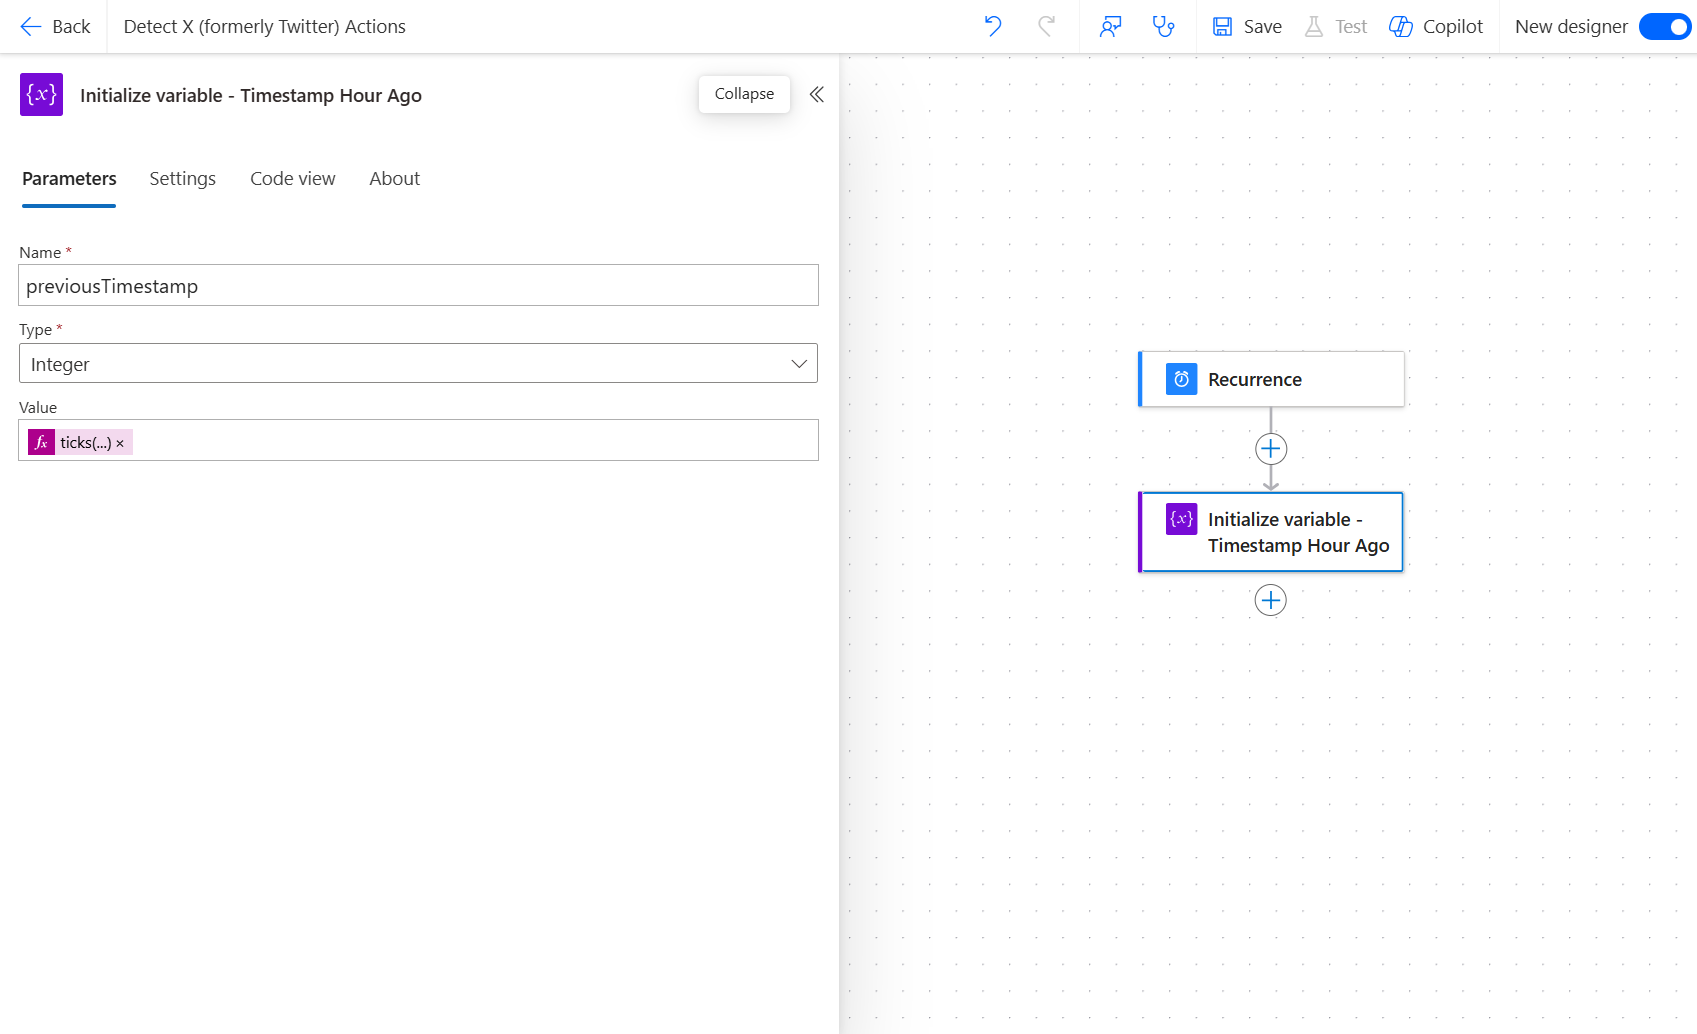
Task: Click the Initialize variable action icon
Action: point(1181,519)
